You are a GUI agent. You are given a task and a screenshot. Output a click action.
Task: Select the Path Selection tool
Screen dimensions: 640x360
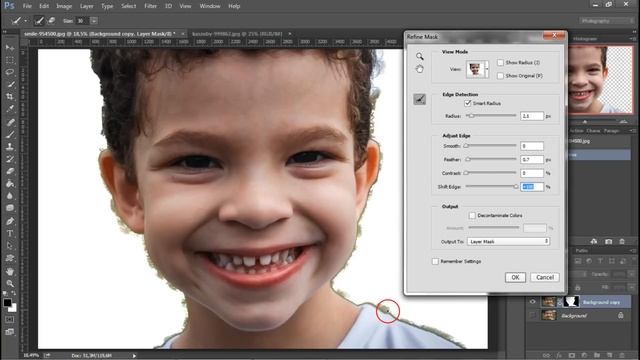click(x=10, y=246)
